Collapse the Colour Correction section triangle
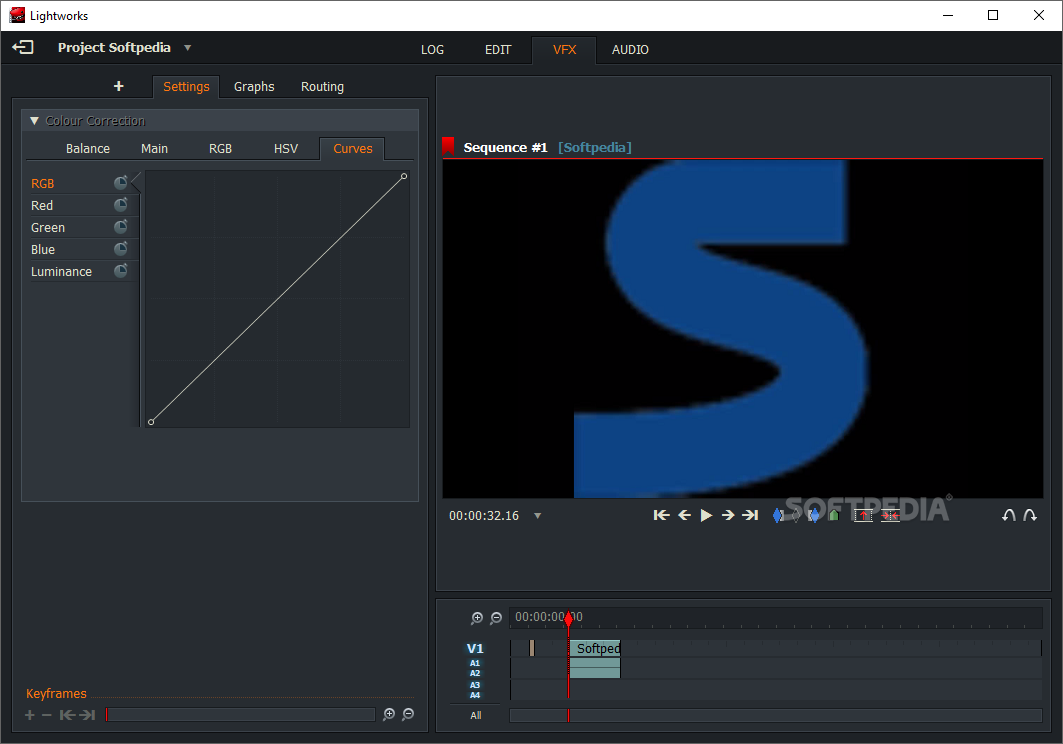The width and height of the screenshot is (1063, 744). point(34,121)
